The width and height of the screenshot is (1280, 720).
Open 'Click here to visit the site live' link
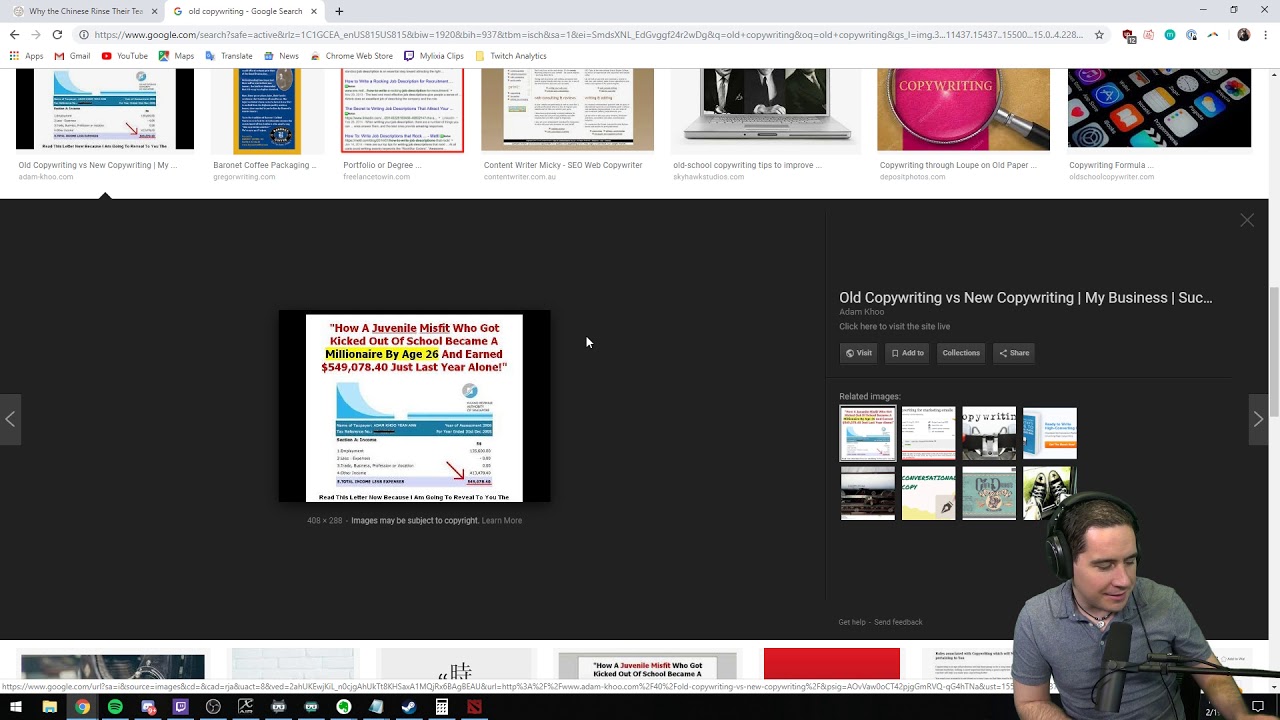(895, 326)
